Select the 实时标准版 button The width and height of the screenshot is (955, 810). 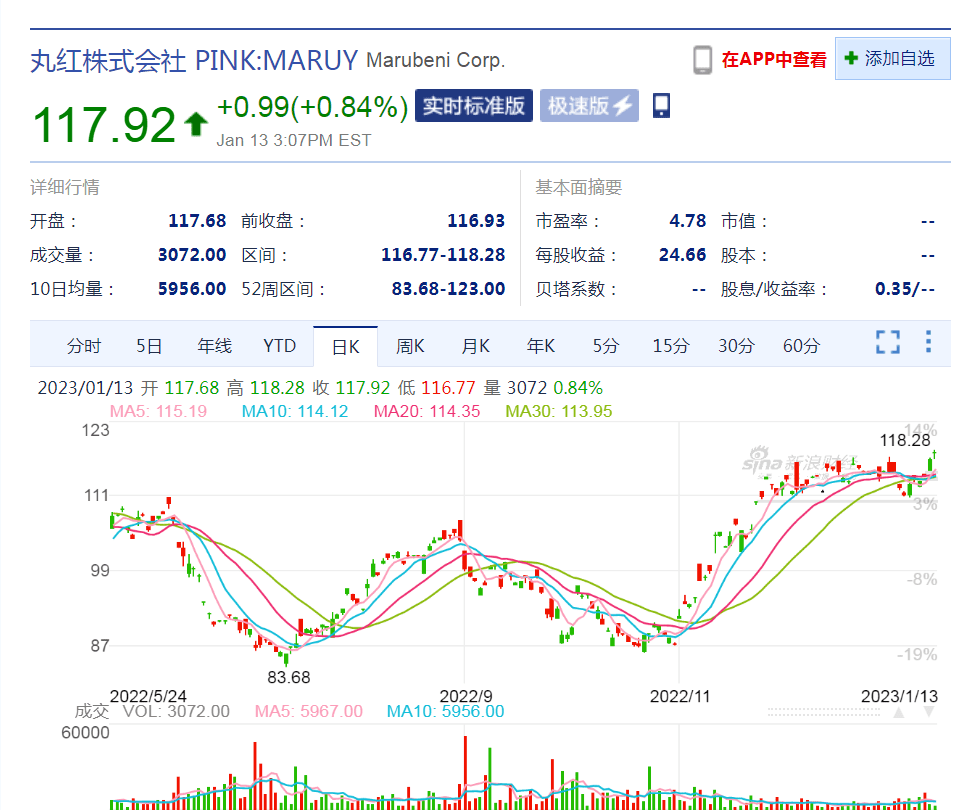coord(474,106)
